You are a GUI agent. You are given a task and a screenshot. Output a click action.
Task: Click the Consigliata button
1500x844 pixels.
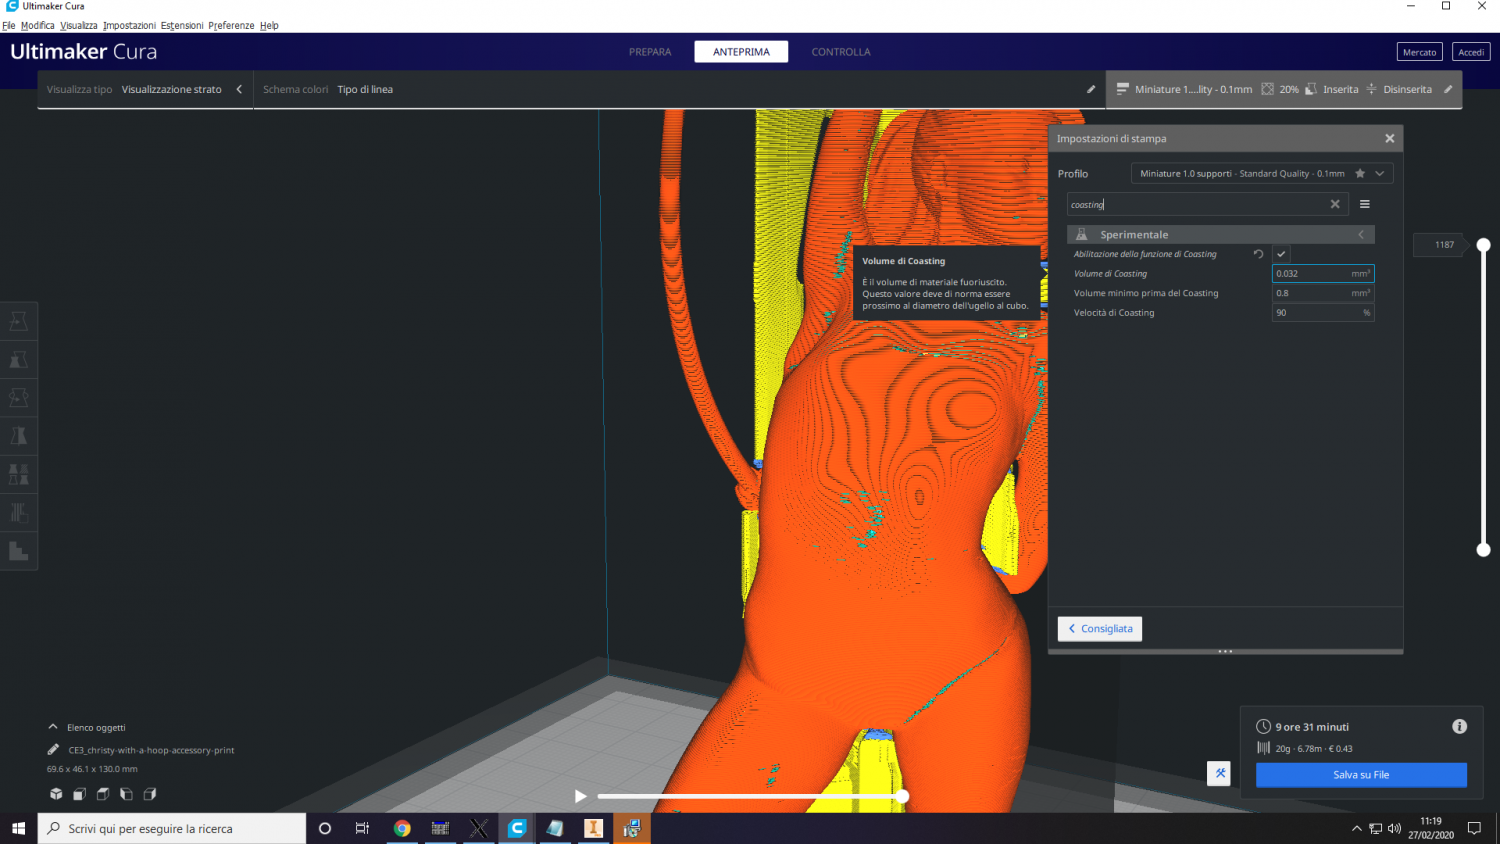(1100, 629)
